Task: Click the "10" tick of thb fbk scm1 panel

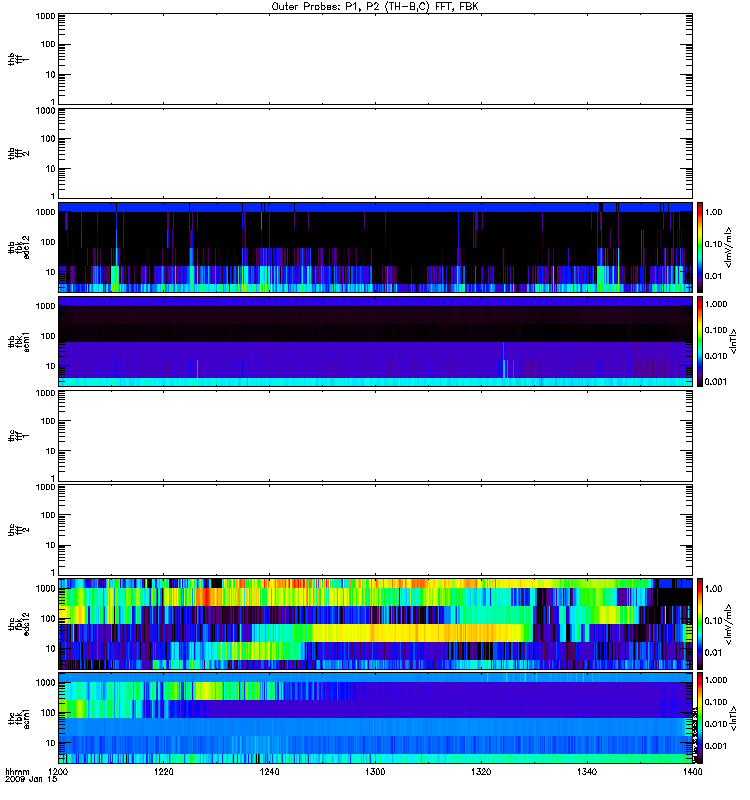Action: (x=51, y=366)
